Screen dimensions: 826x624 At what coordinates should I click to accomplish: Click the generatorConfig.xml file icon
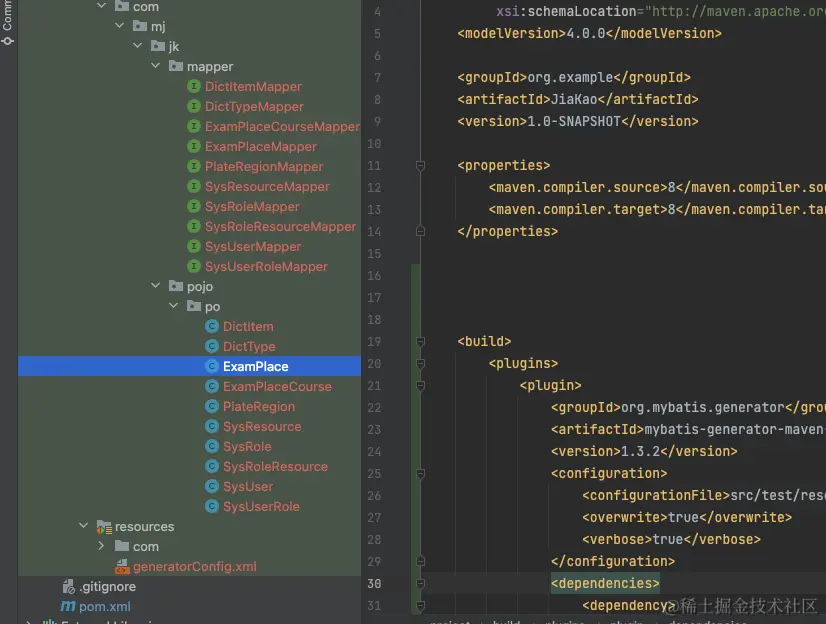(x=122, y=567)
